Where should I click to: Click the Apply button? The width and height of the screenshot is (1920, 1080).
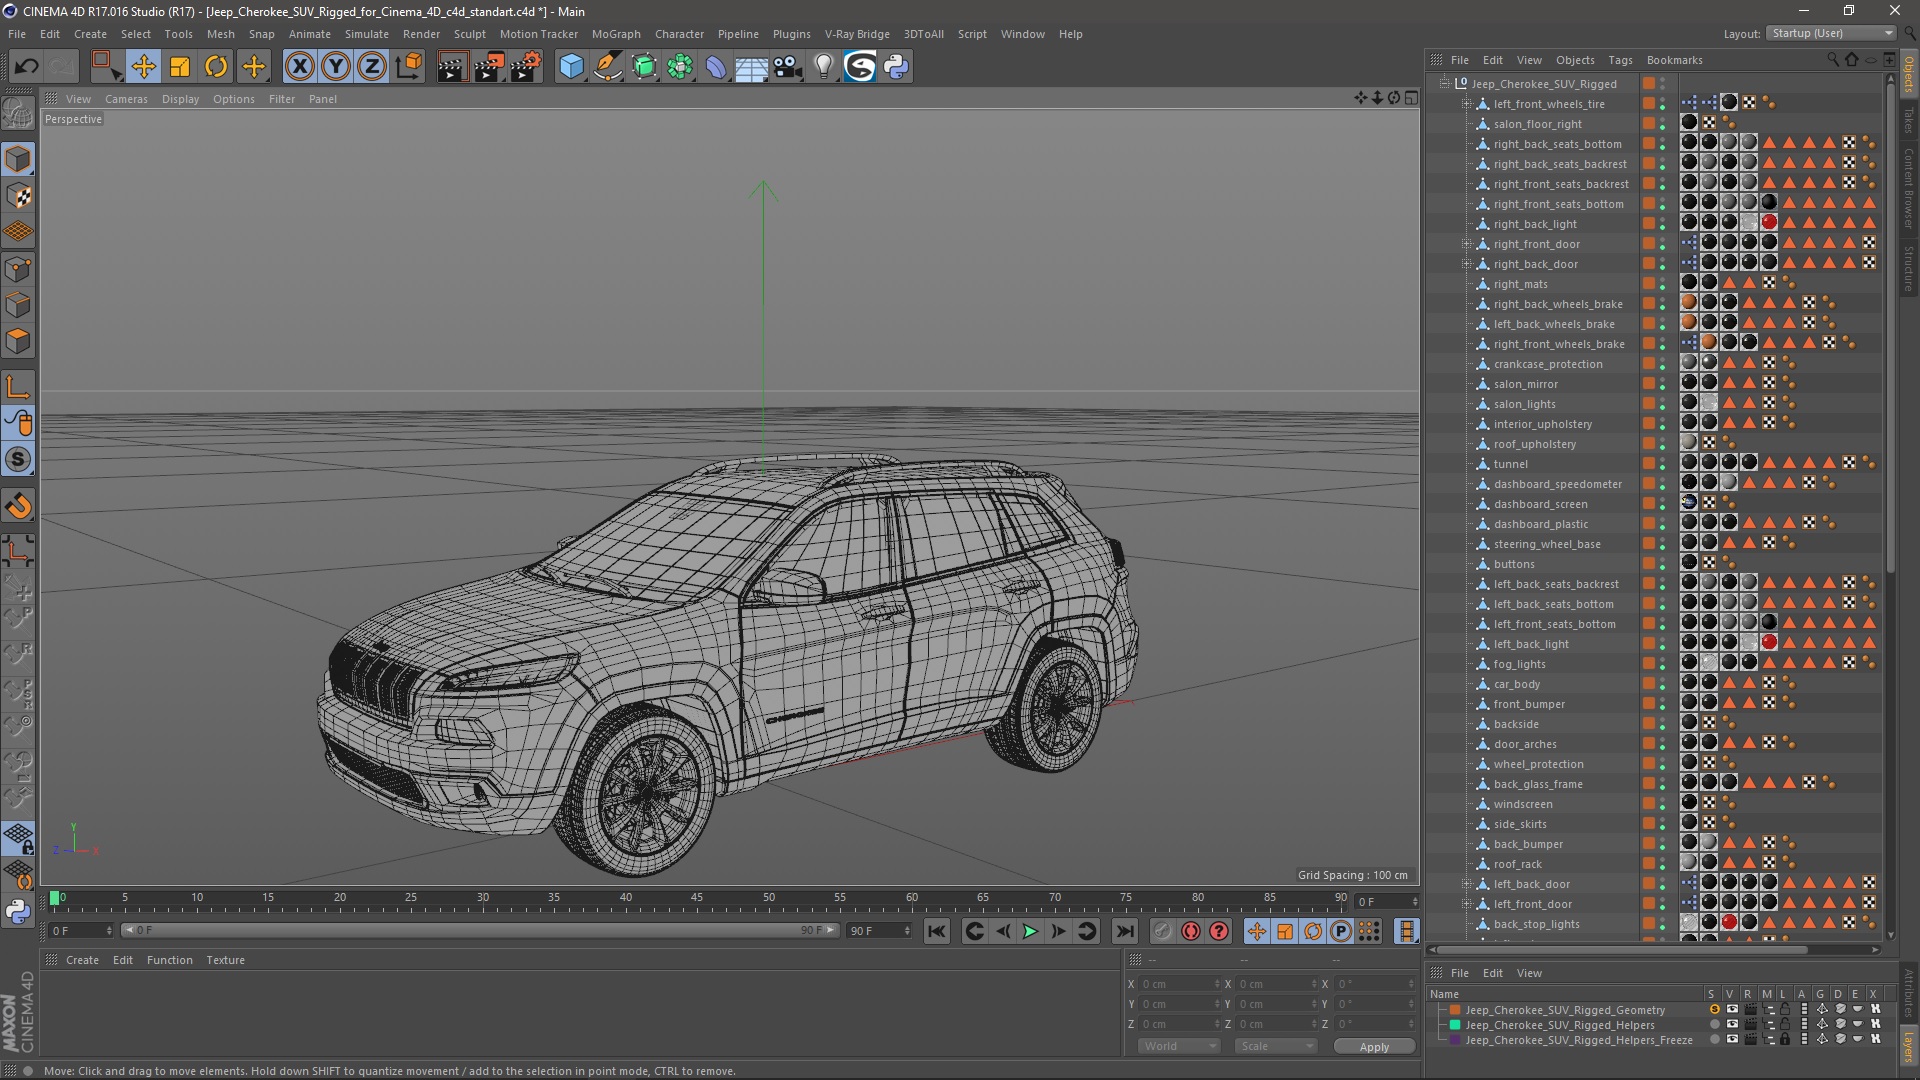pyautogui.click(x=1374, y=1046)
